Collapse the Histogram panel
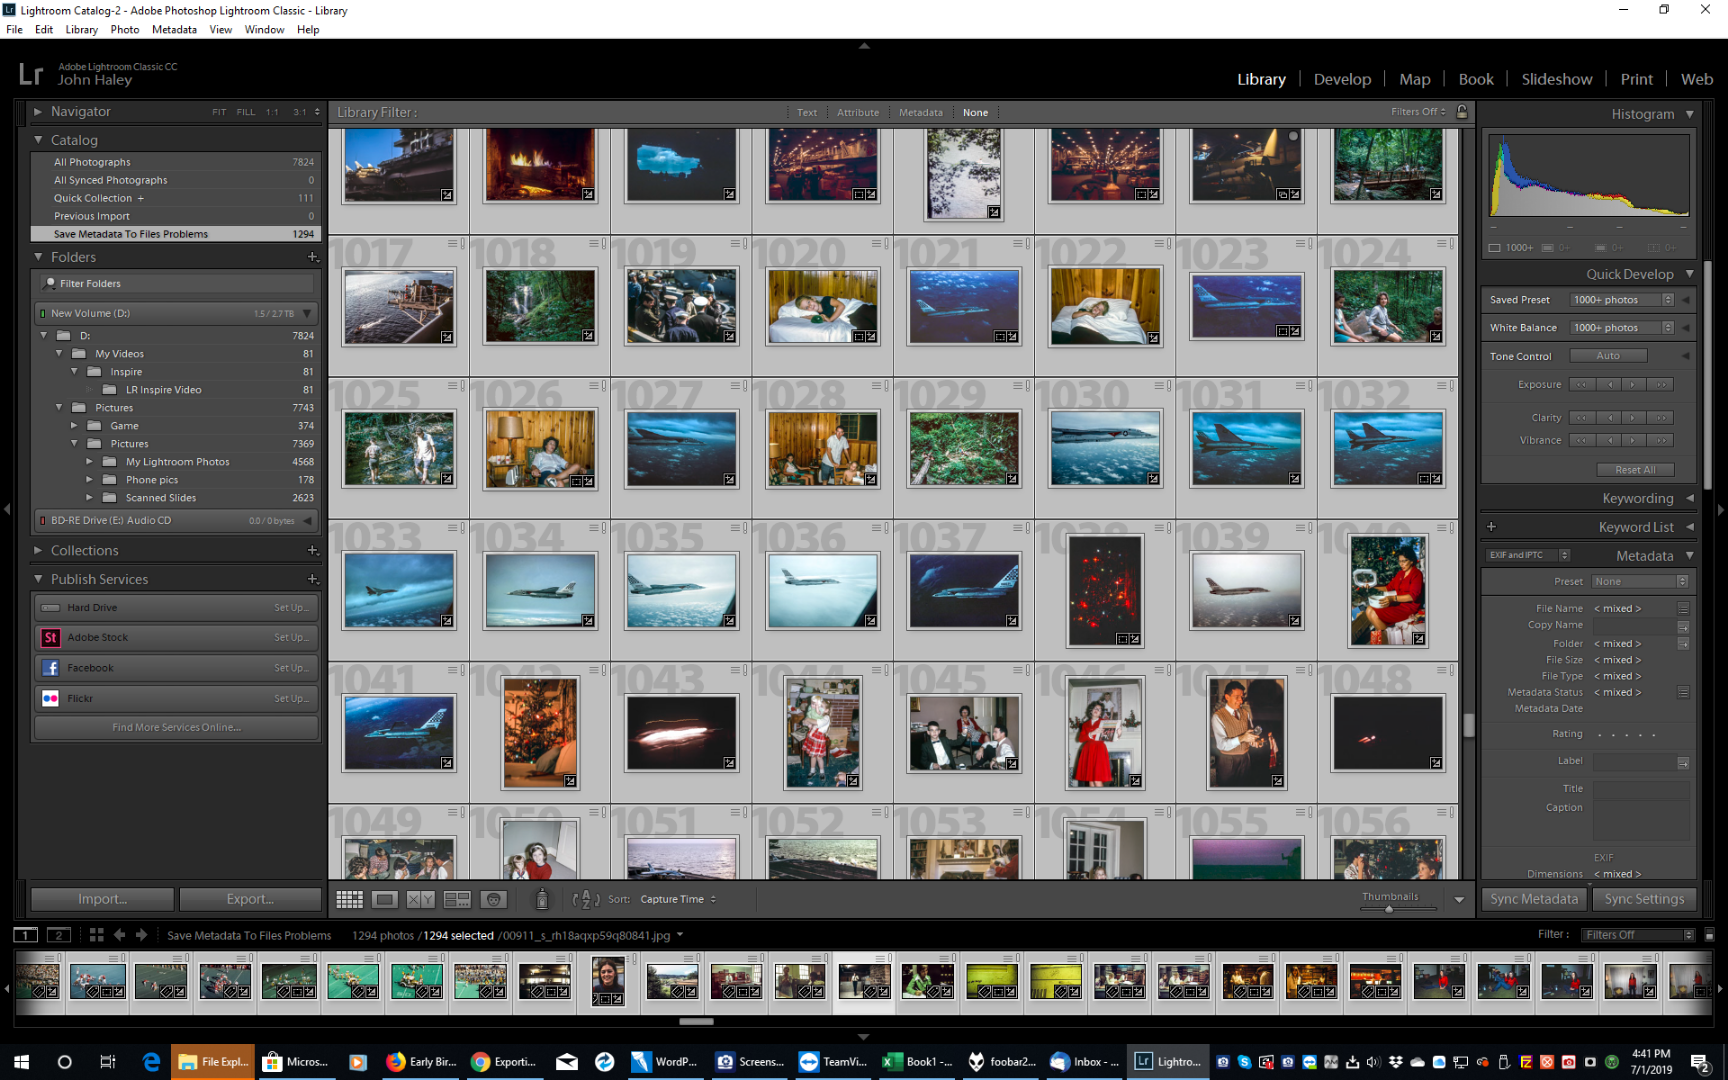 1690,114
